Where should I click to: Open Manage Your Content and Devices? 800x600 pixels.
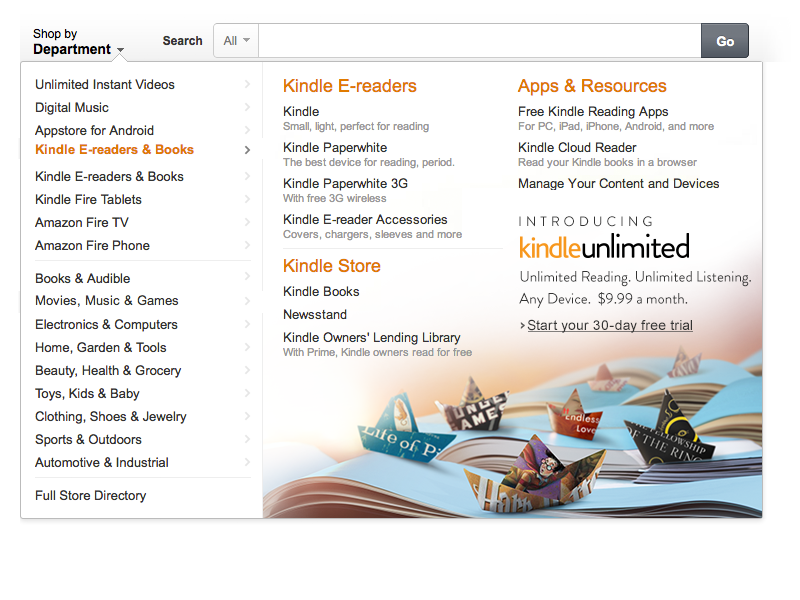619,183
